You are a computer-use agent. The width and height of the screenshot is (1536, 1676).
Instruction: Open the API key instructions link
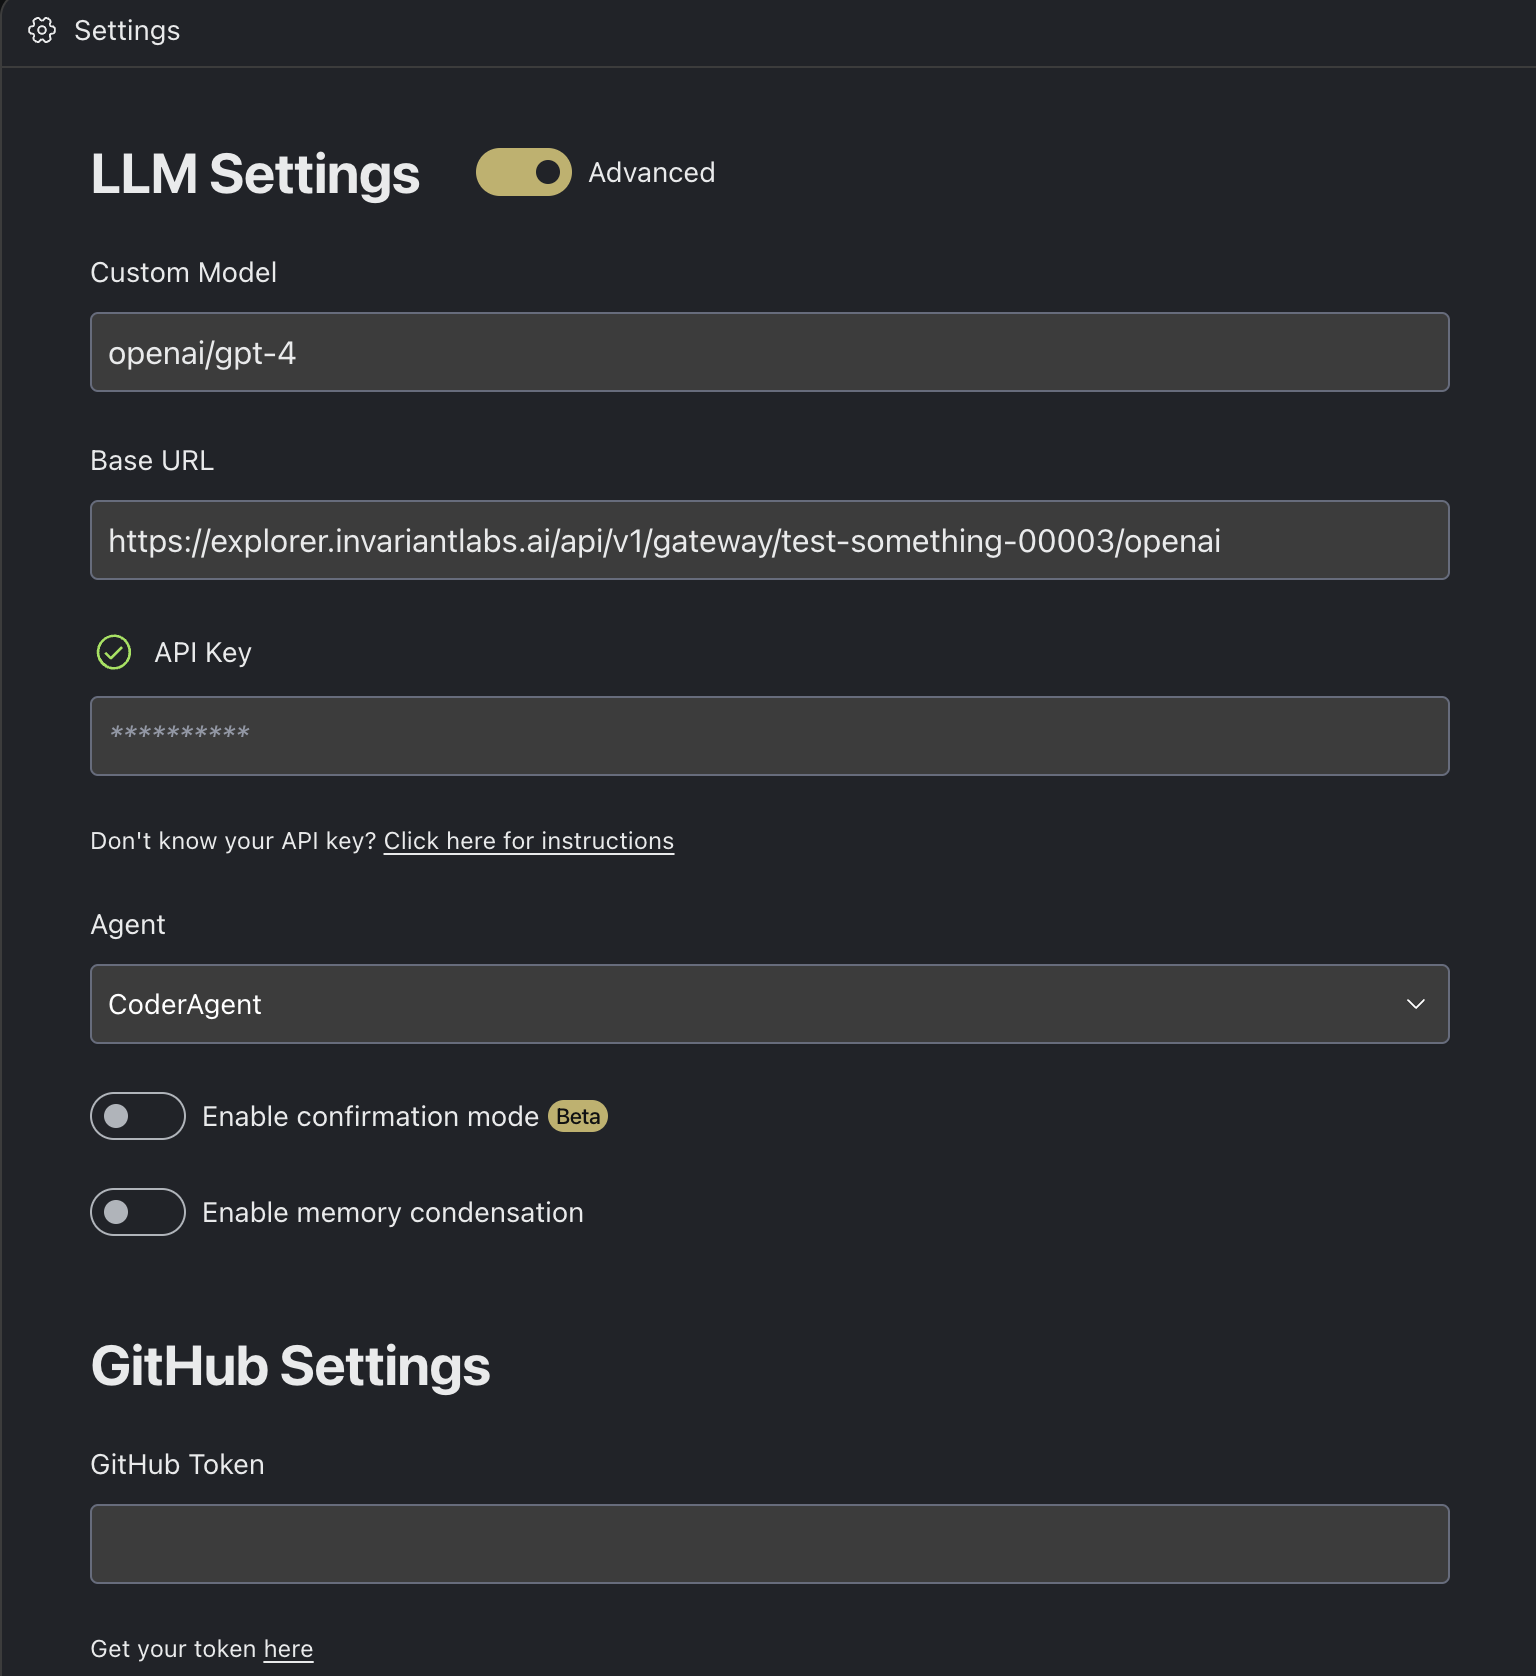(x=528, y=841)
